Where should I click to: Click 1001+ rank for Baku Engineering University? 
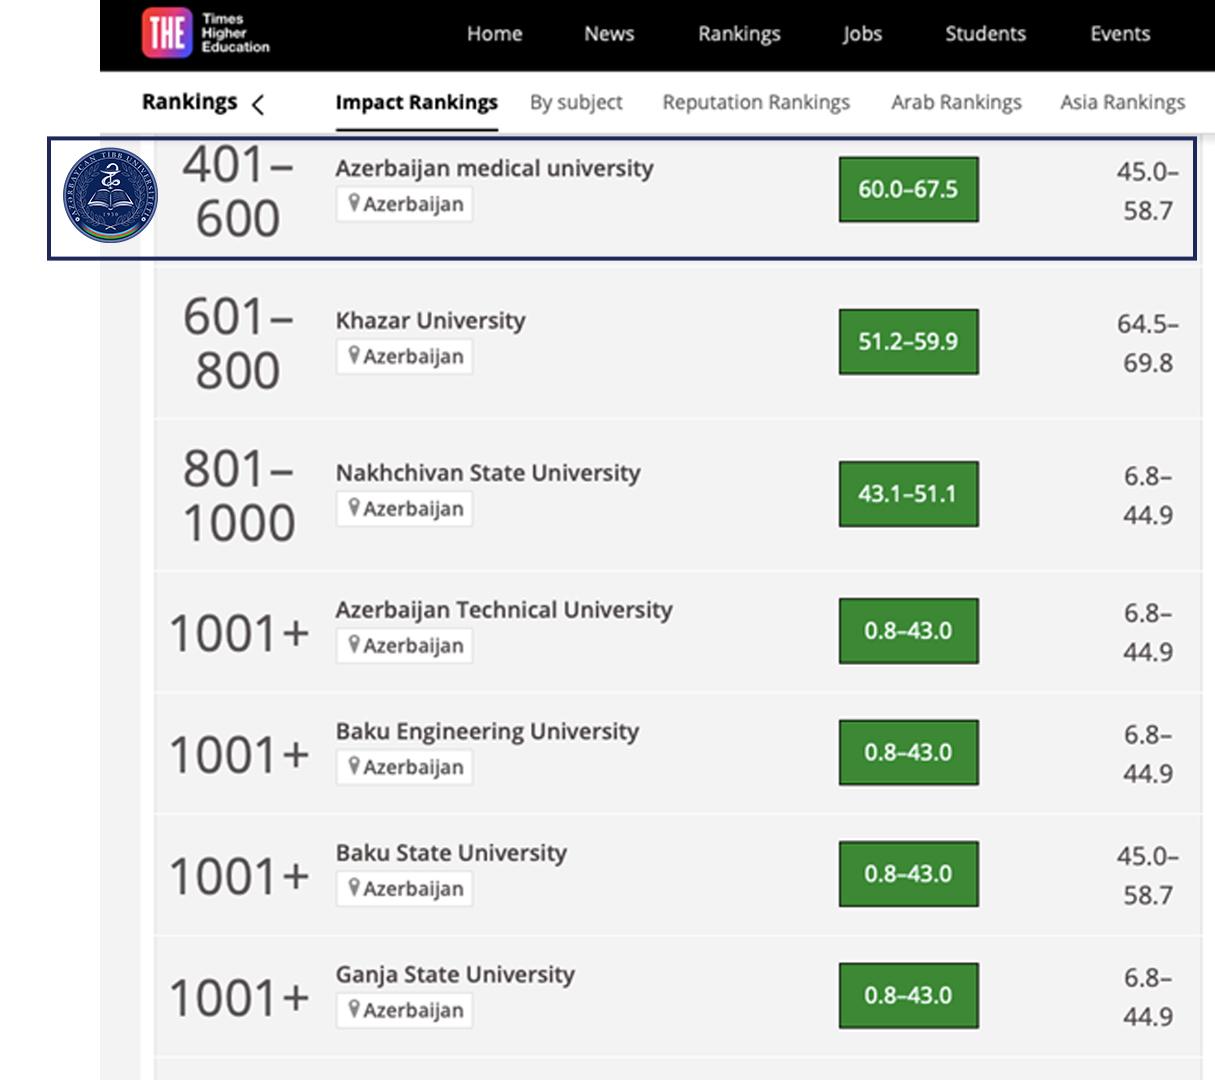click(239, 755)
